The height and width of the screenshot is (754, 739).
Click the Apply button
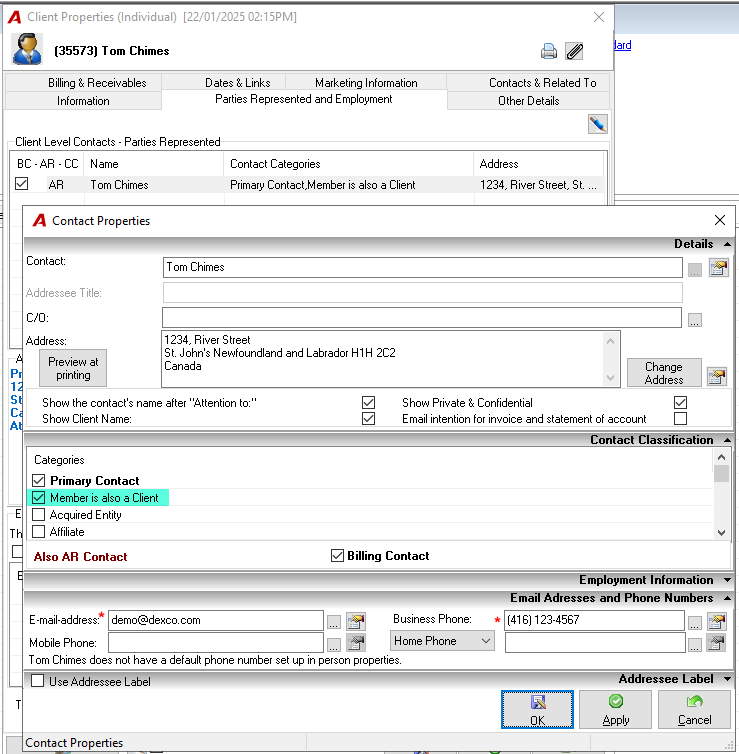[x=615, y=709]
